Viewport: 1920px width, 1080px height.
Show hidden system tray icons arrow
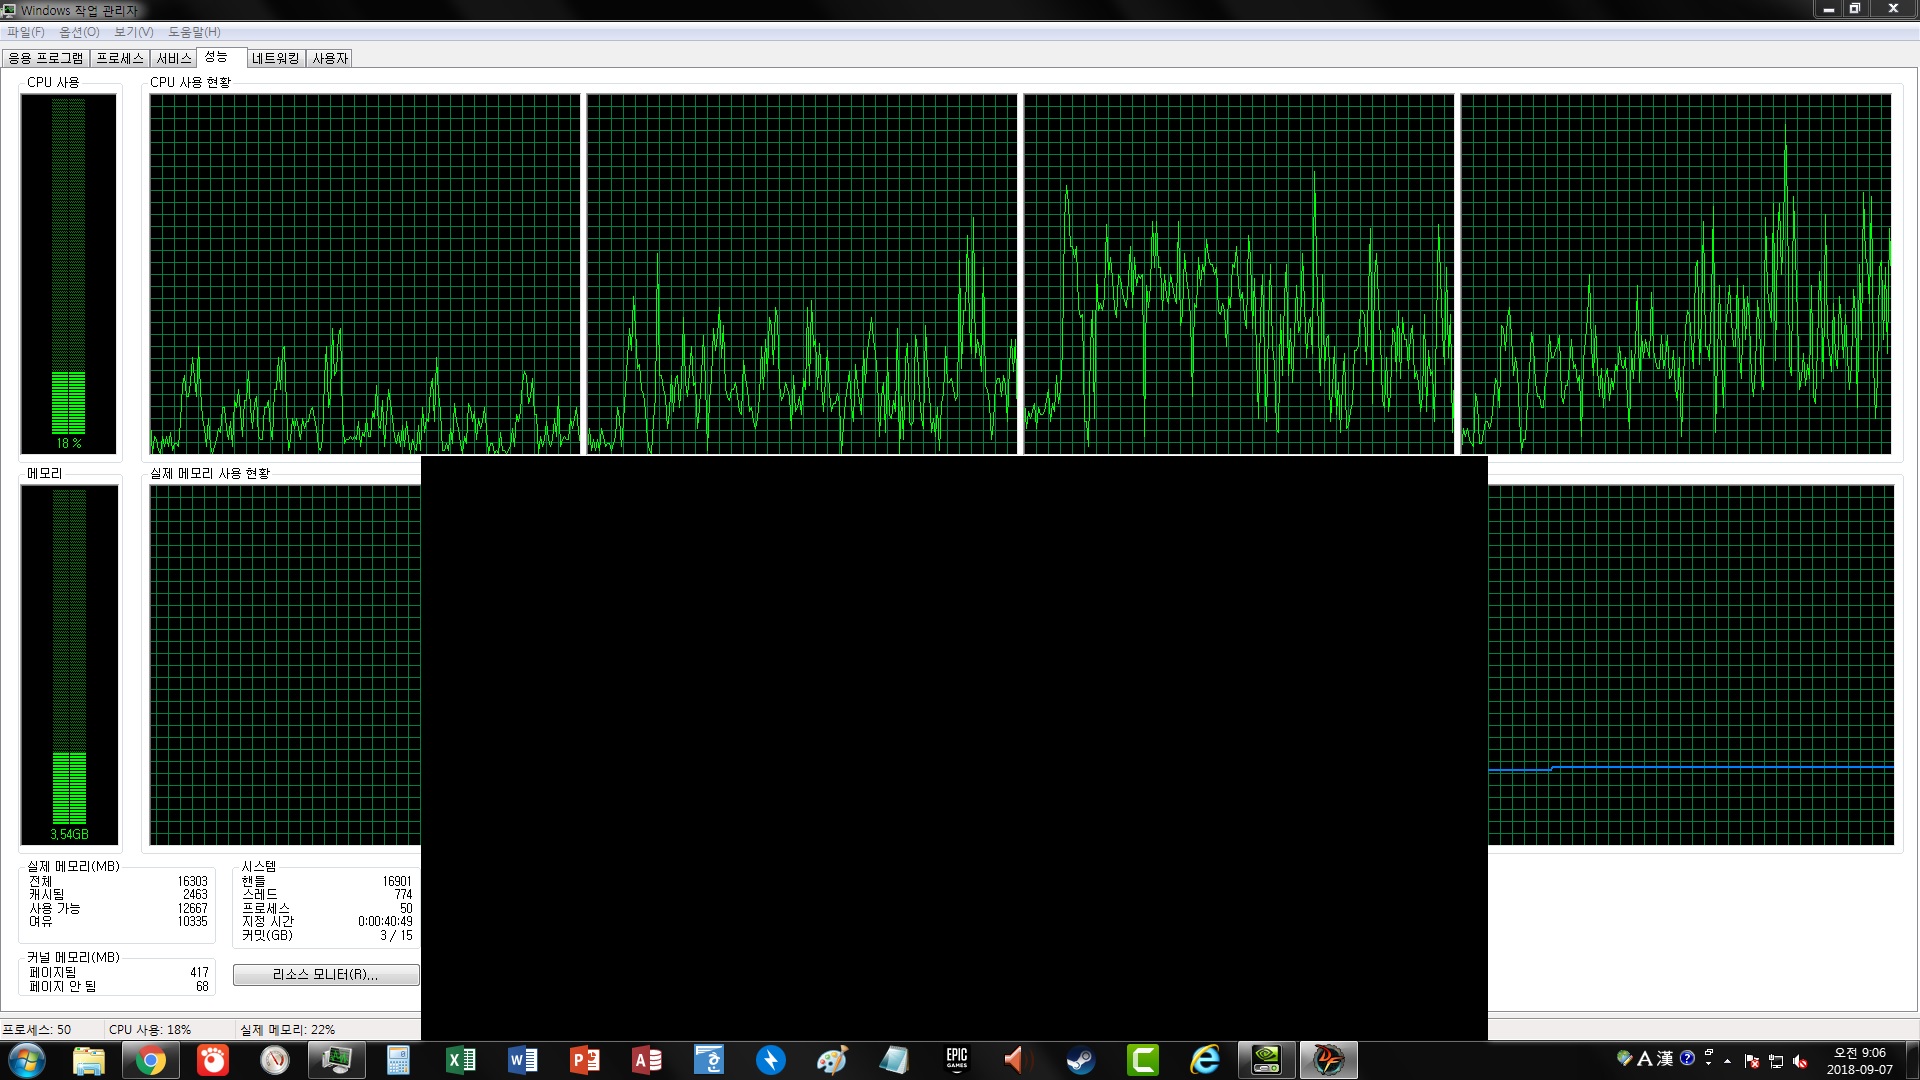coord(1728,1061)
